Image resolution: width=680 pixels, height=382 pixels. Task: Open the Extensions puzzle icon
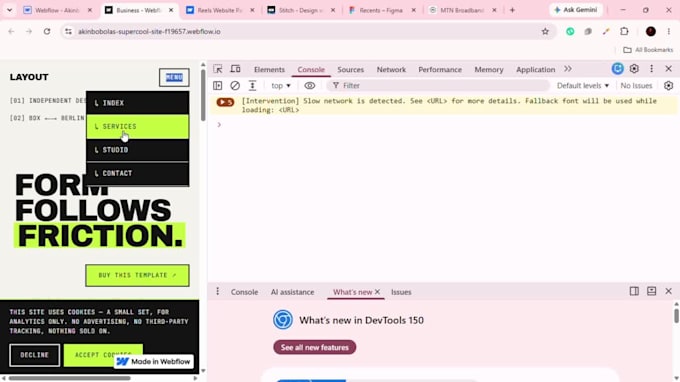pyautogui.click(x=624, y=31)
